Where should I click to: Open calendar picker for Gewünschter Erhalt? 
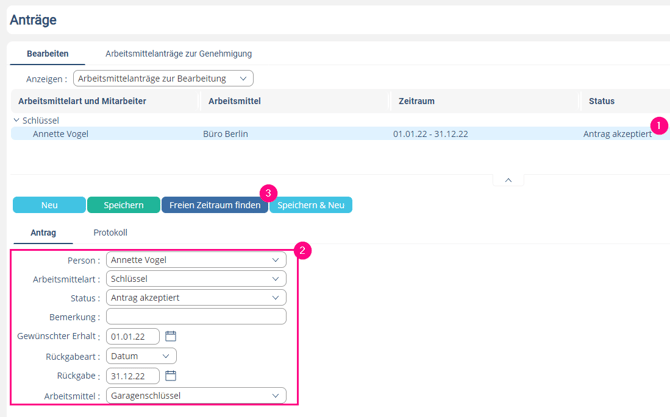click(x=170, y=336)
